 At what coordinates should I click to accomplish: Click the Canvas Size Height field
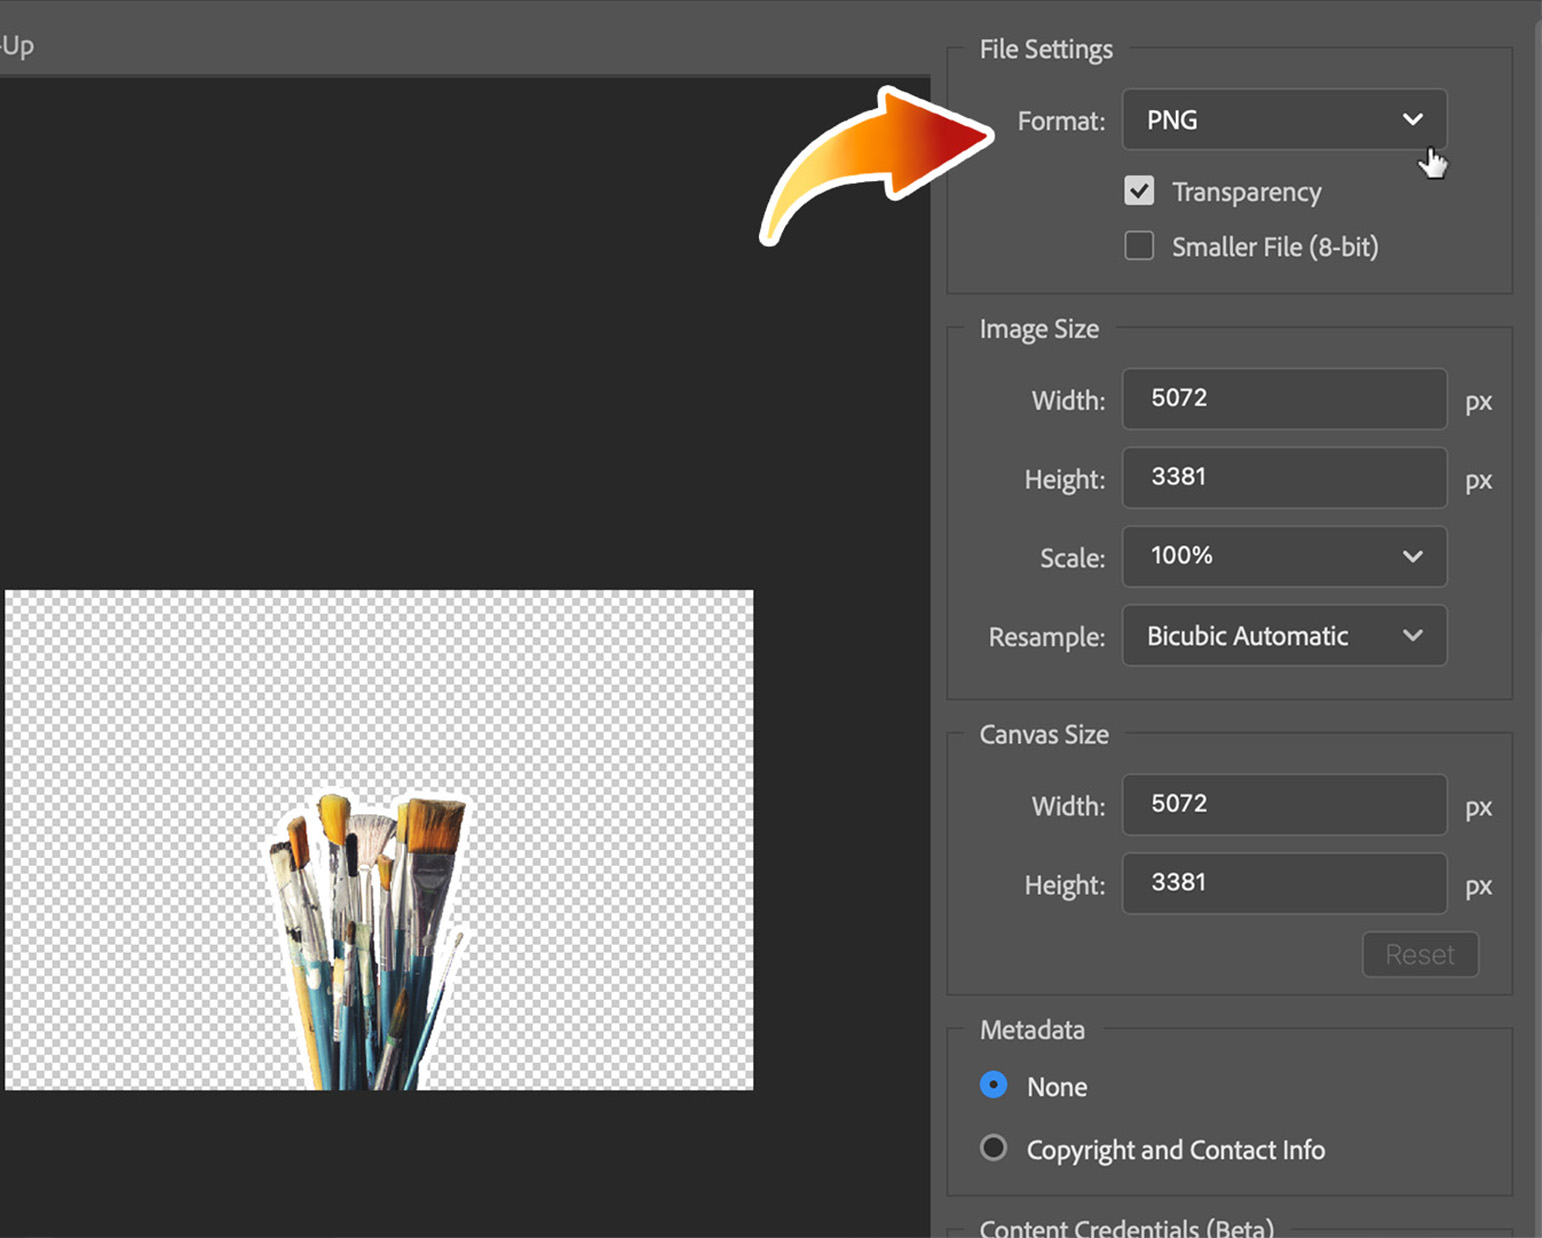pos(1284,883)
